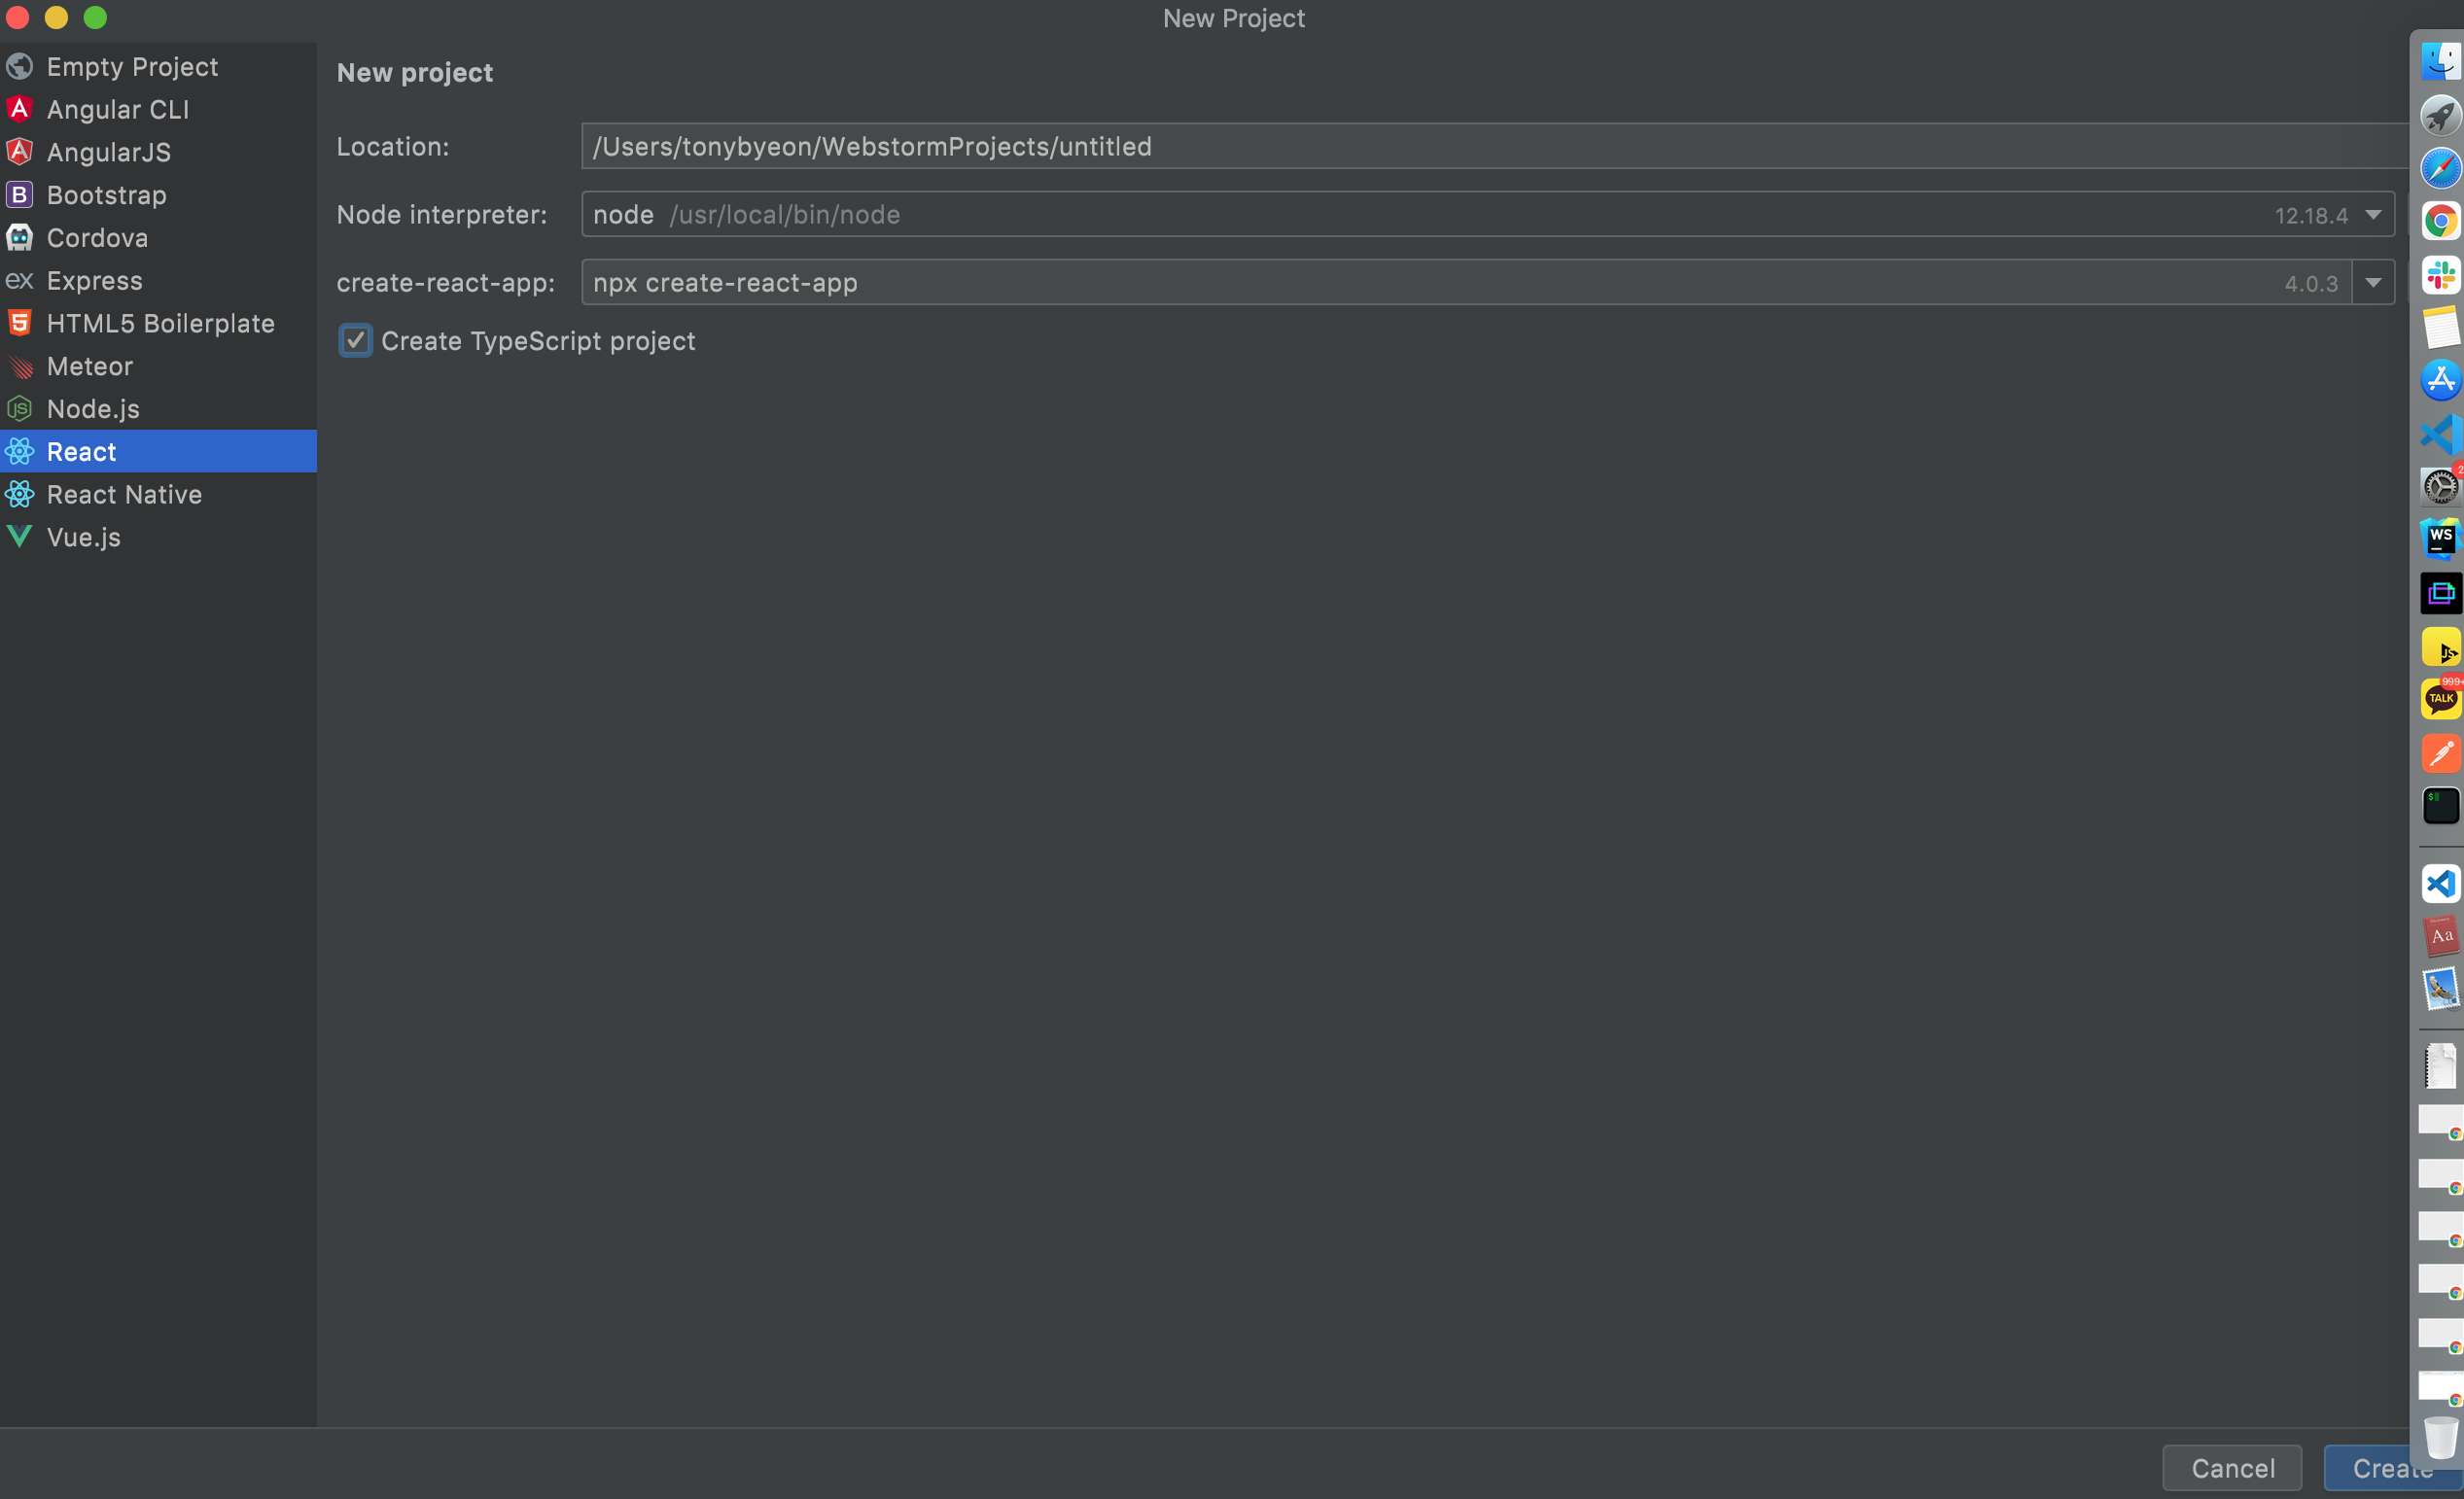Expand the Node interpreter dropdown arrow
2464x1499 pixels.
tap(2373, 215)
